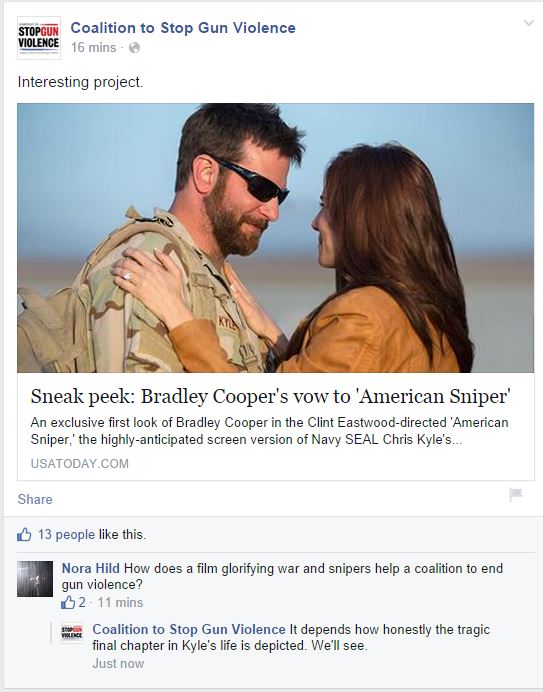Open Nora Hild's profile picture
Screen dimensions: 543x692
(x=35, y=579)
